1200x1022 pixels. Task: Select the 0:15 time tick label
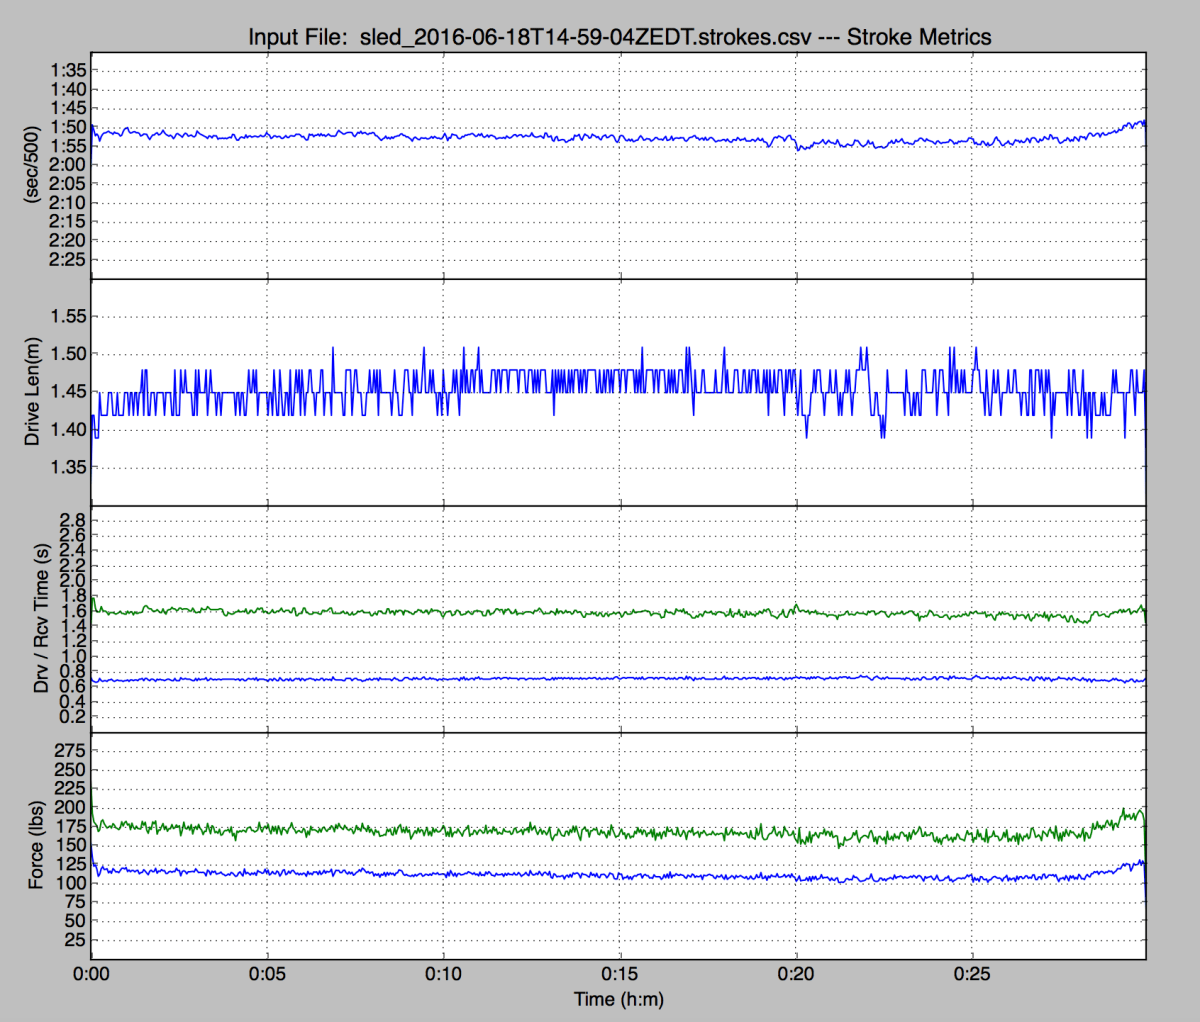click(619, 974)
